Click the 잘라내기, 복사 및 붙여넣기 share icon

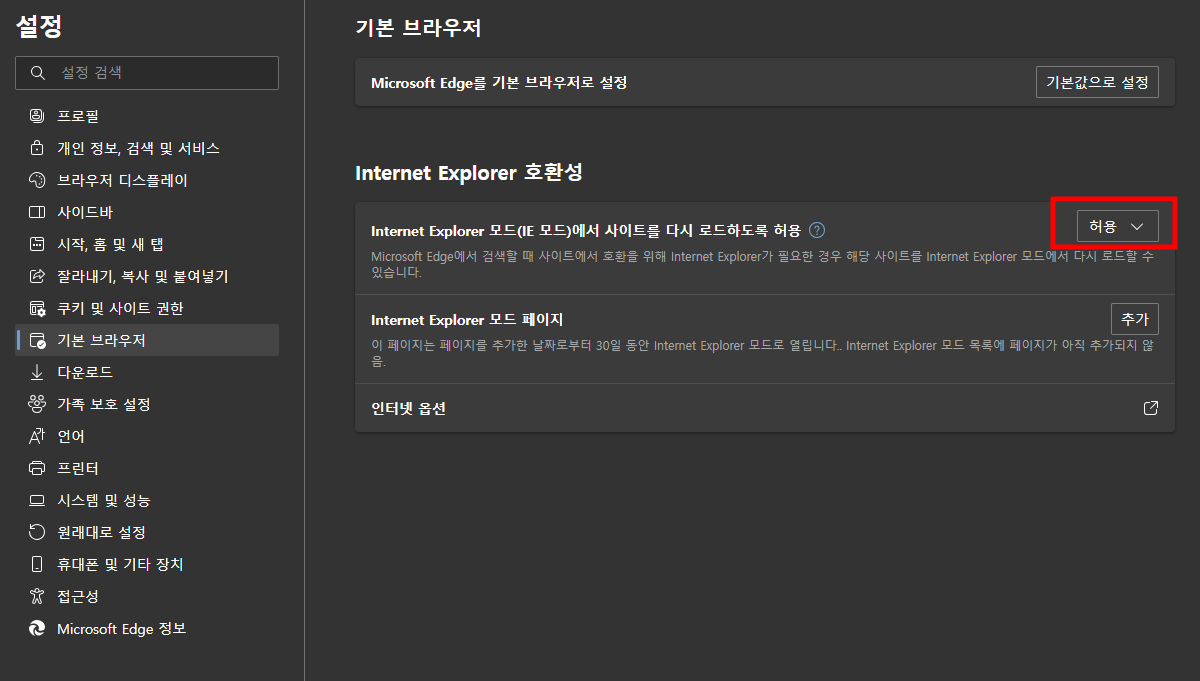coord(37,276)
